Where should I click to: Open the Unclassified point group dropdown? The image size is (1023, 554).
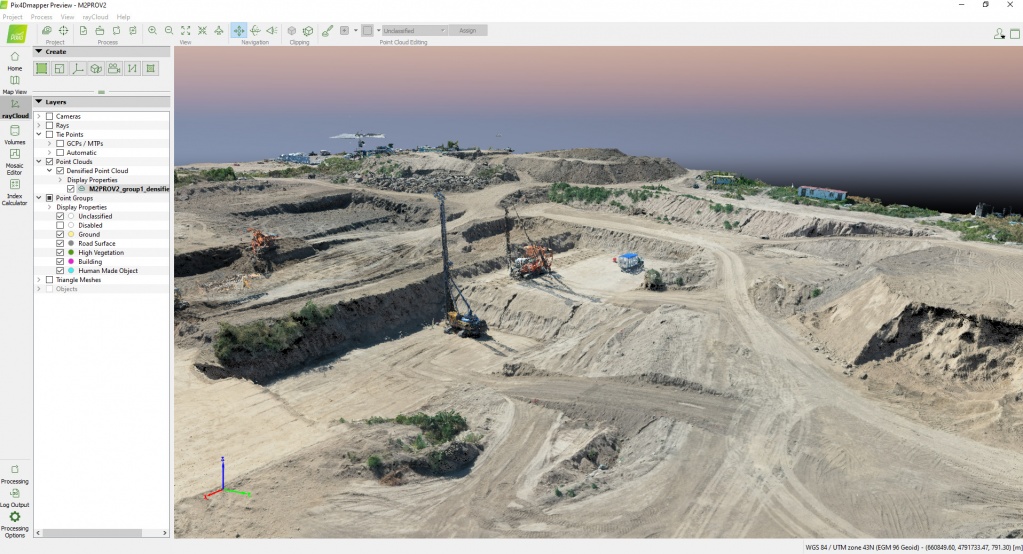[413, 31]
